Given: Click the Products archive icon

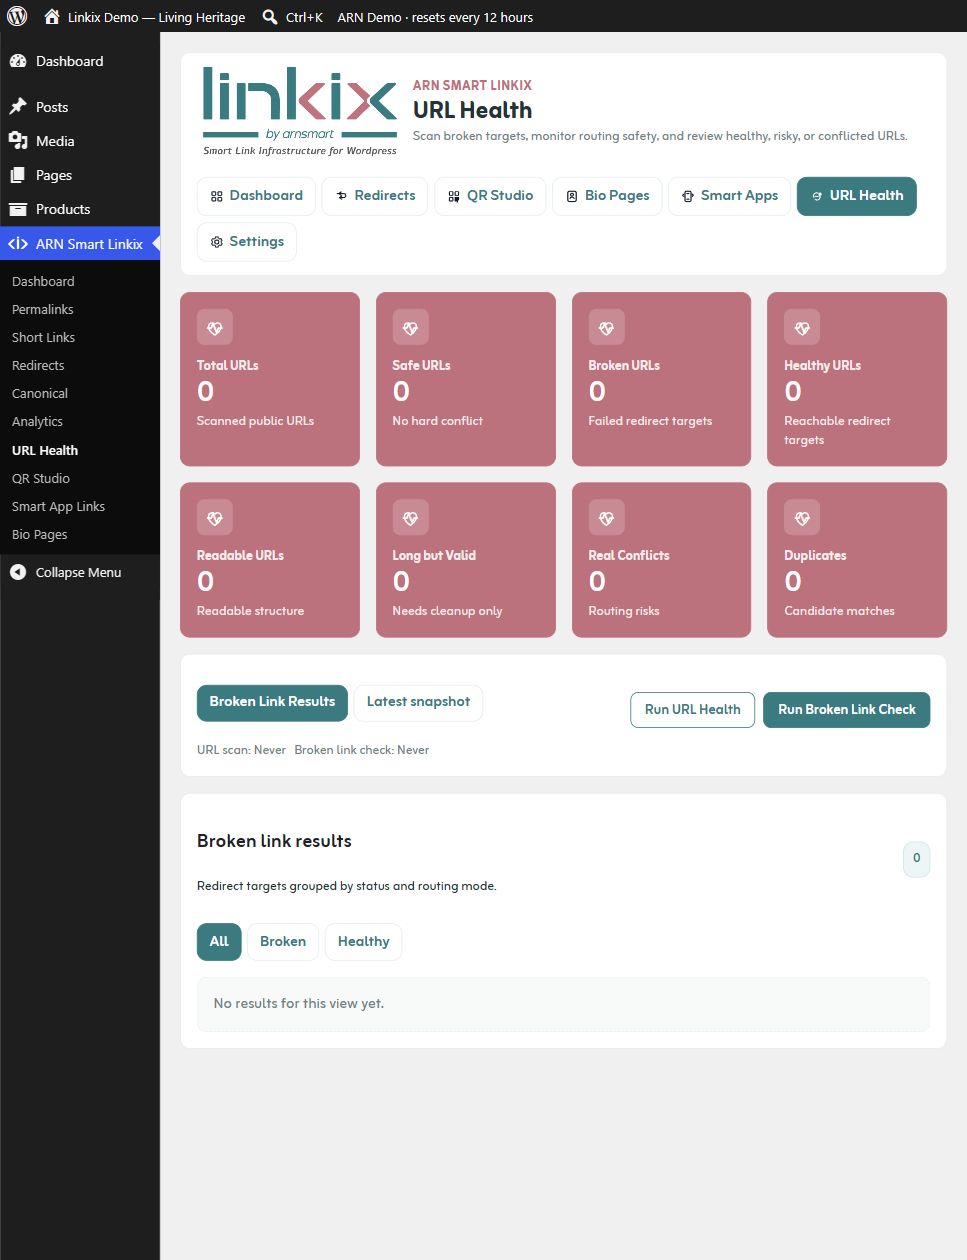Looking at the screenshot, I should 18,209.
